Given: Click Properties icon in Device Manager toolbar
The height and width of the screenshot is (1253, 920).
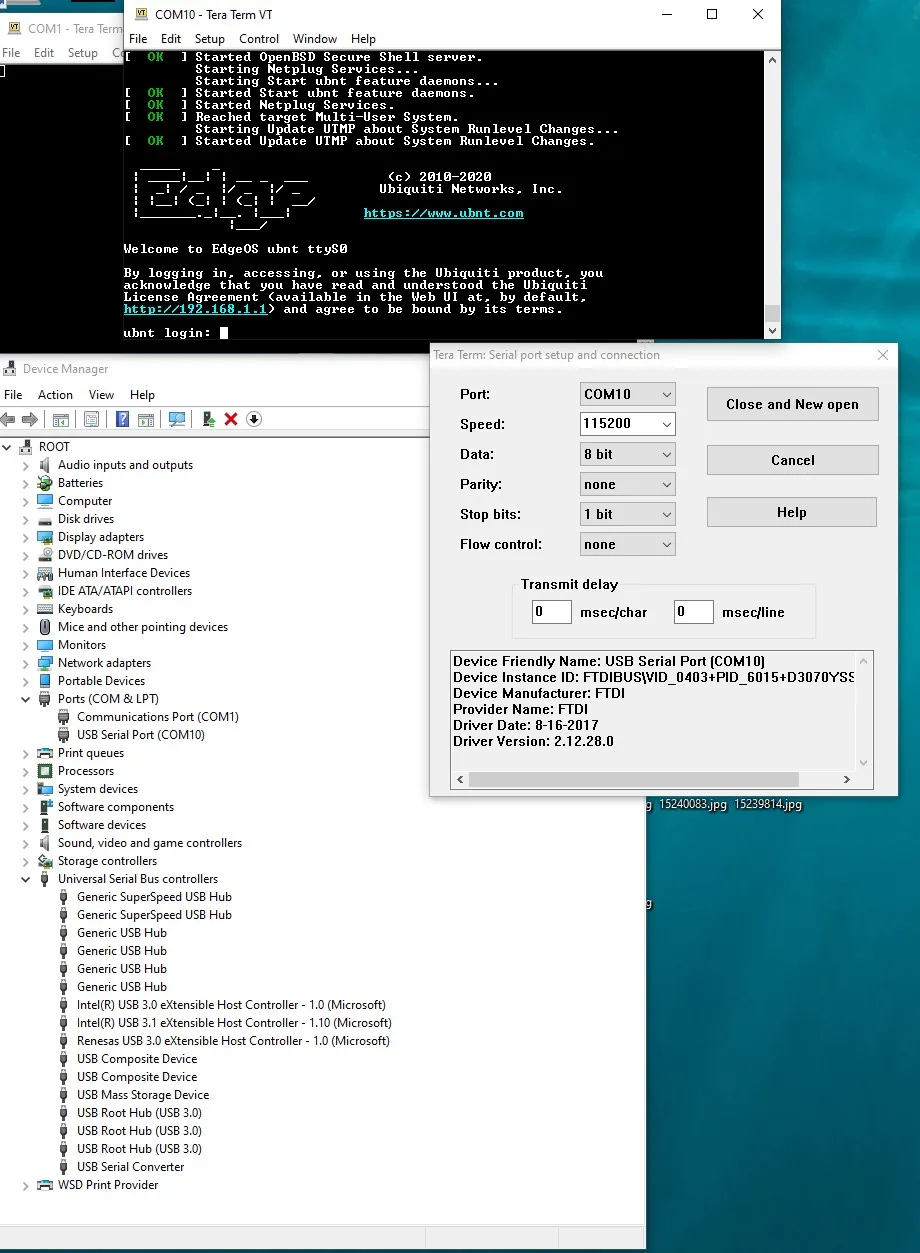Looking at the screenshot, I should point(92,420).
